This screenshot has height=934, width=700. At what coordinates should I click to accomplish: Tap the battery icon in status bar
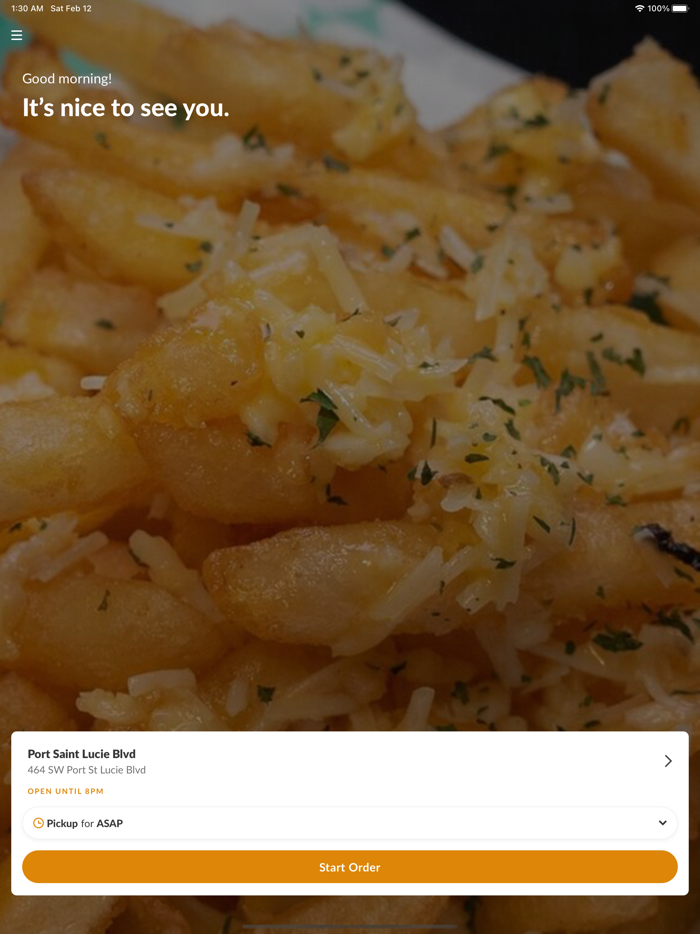coord(680,8)
